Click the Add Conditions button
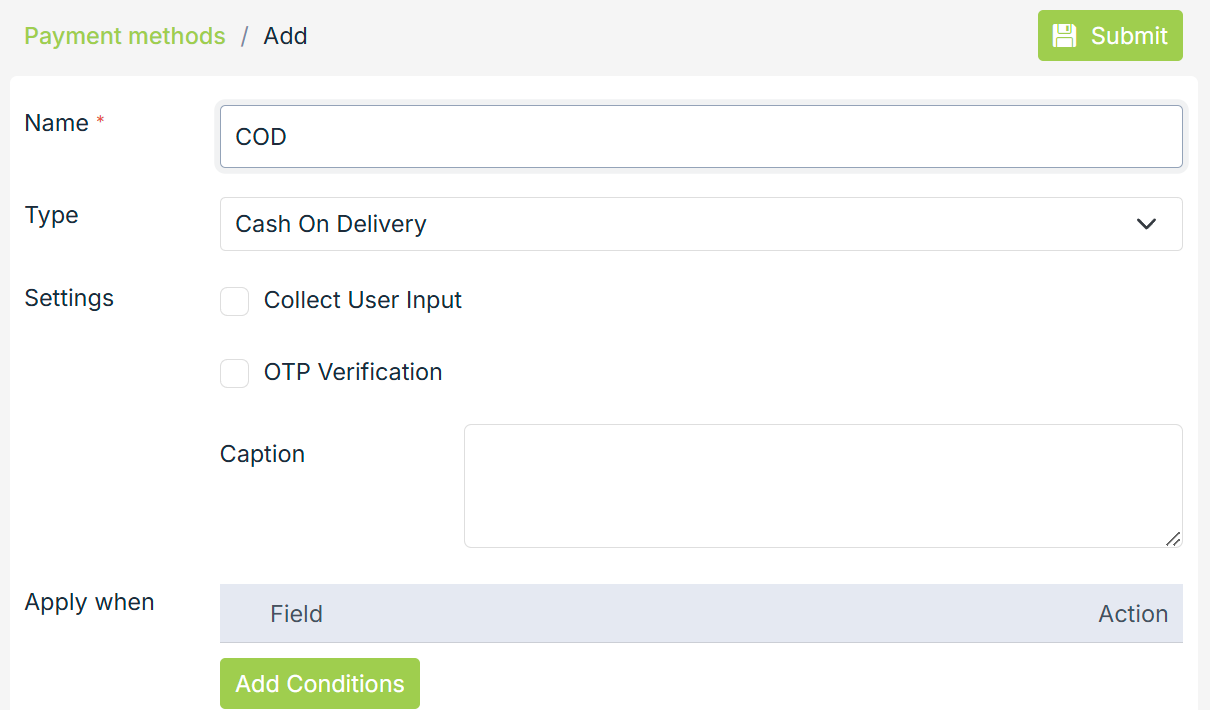The width and height of the screenshot is (1210, 710). (x=320, y=684)
